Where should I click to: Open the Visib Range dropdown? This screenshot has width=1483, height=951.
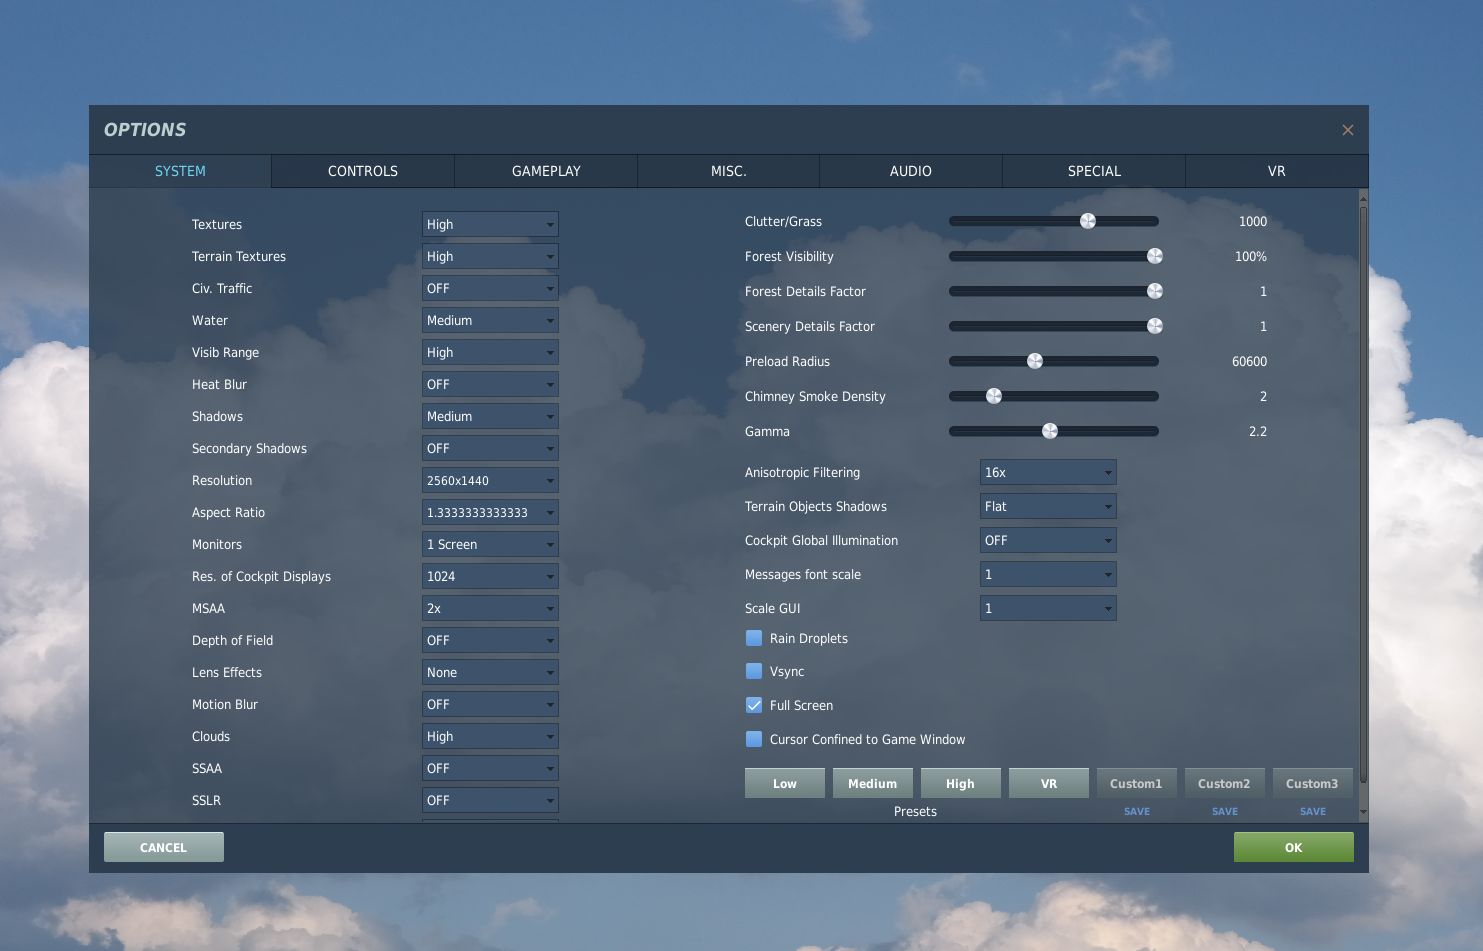click(x=490, y=352)
